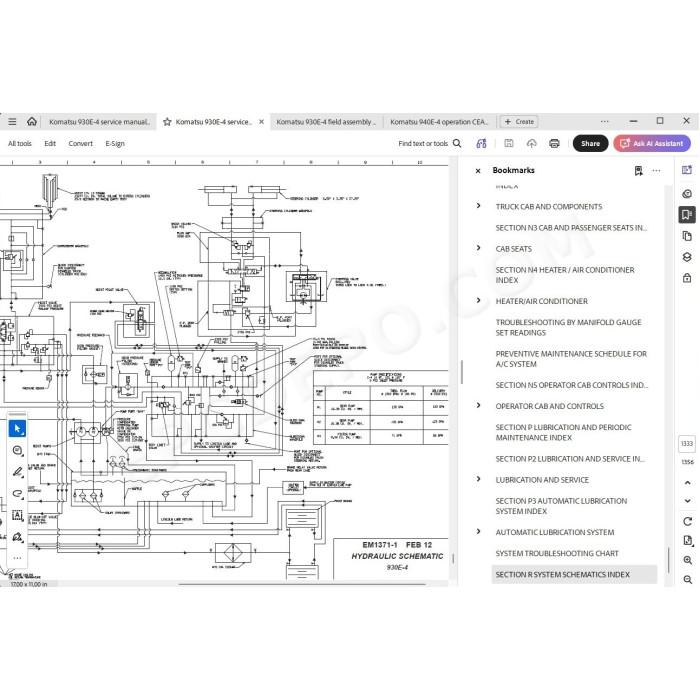Expand OPERATOR CAB AND CONTROLS bookmark
The image size is (700, 700).
coord(479,405)
